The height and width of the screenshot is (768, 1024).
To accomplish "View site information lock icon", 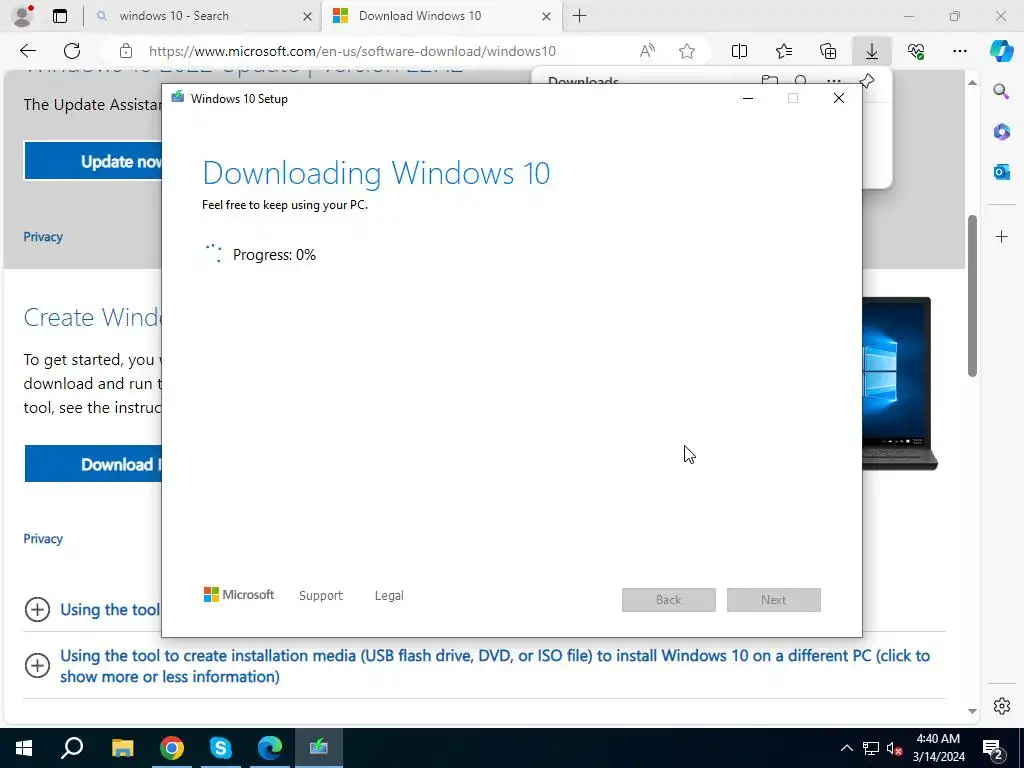I will coord(126,51).
